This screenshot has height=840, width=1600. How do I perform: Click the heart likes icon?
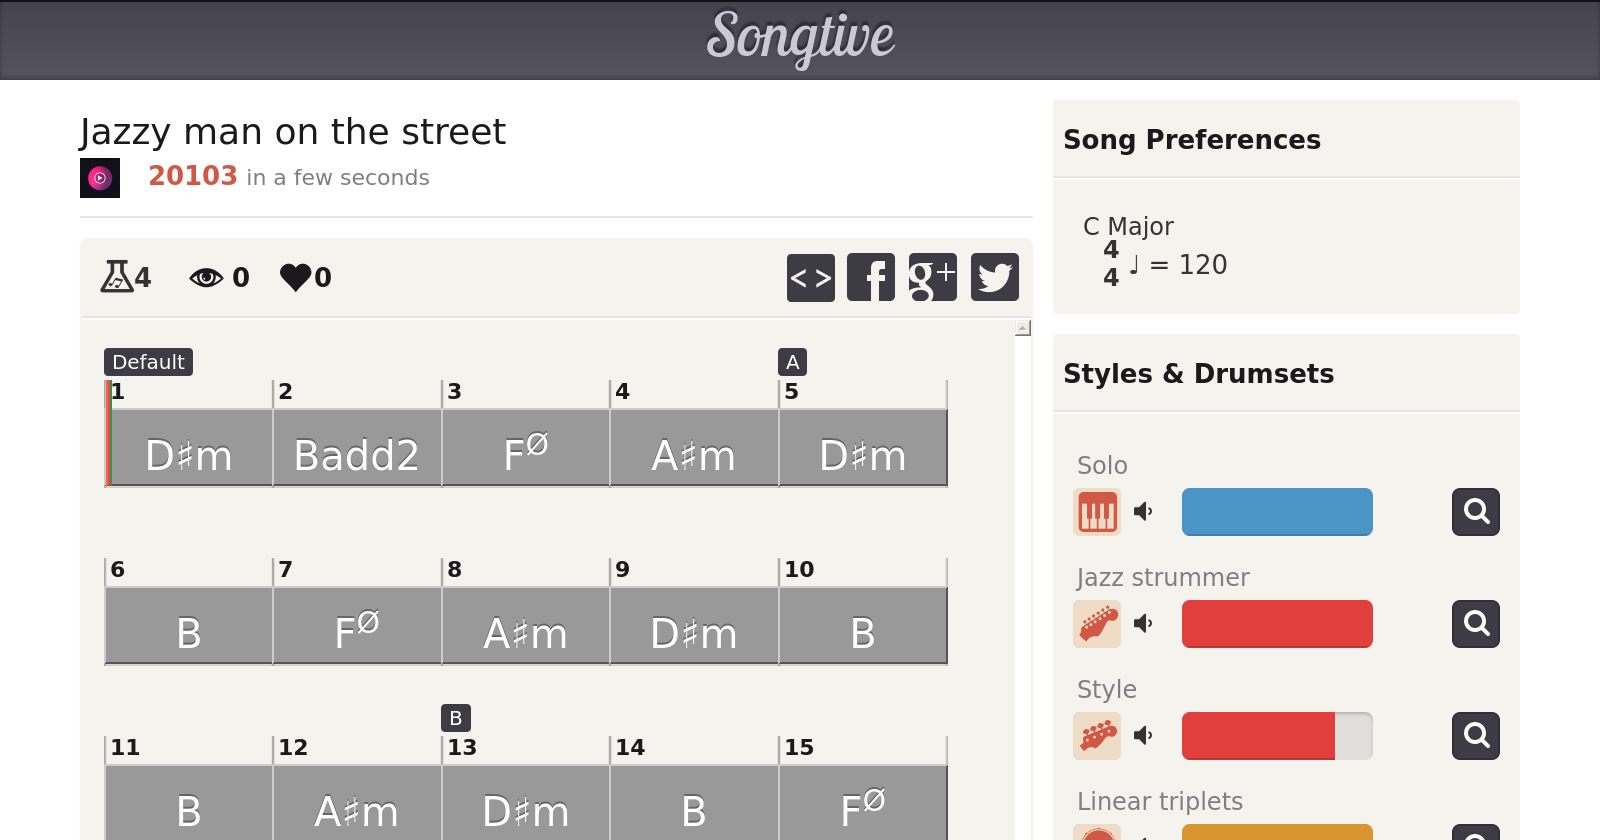296,277
